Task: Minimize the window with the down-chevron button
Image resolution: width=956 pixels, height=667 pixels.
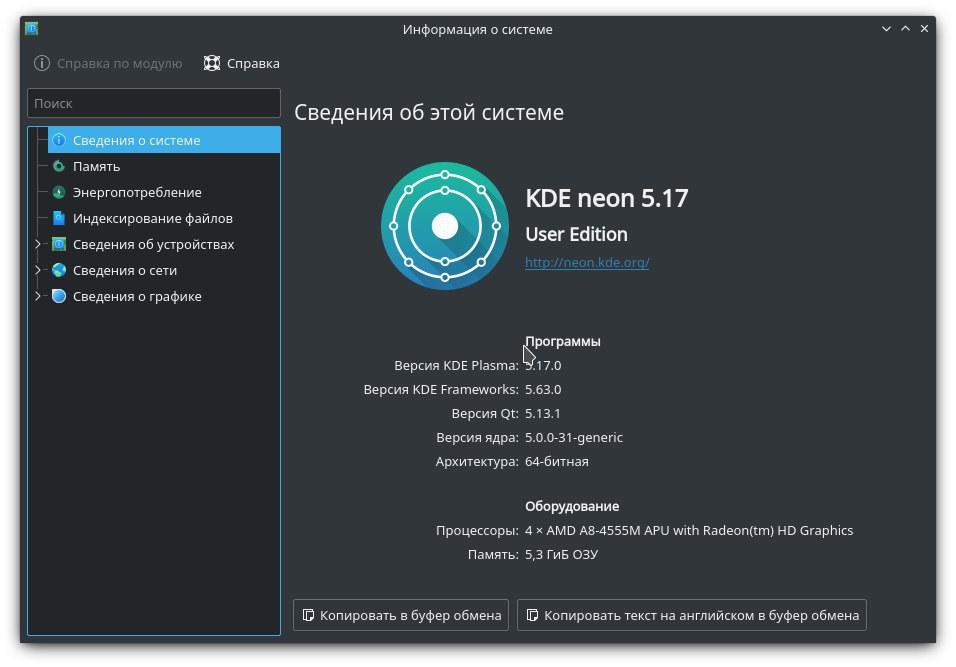Action: [886, 29]
